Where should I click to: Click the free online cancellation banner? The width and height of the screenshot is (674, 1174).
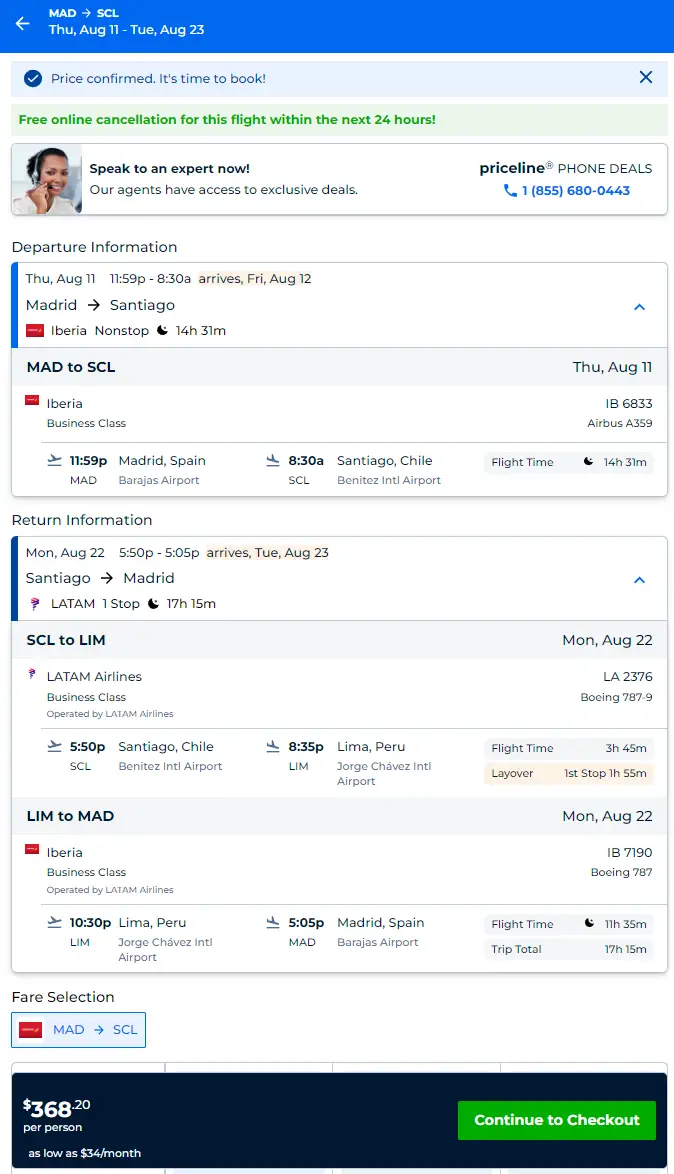227,120
